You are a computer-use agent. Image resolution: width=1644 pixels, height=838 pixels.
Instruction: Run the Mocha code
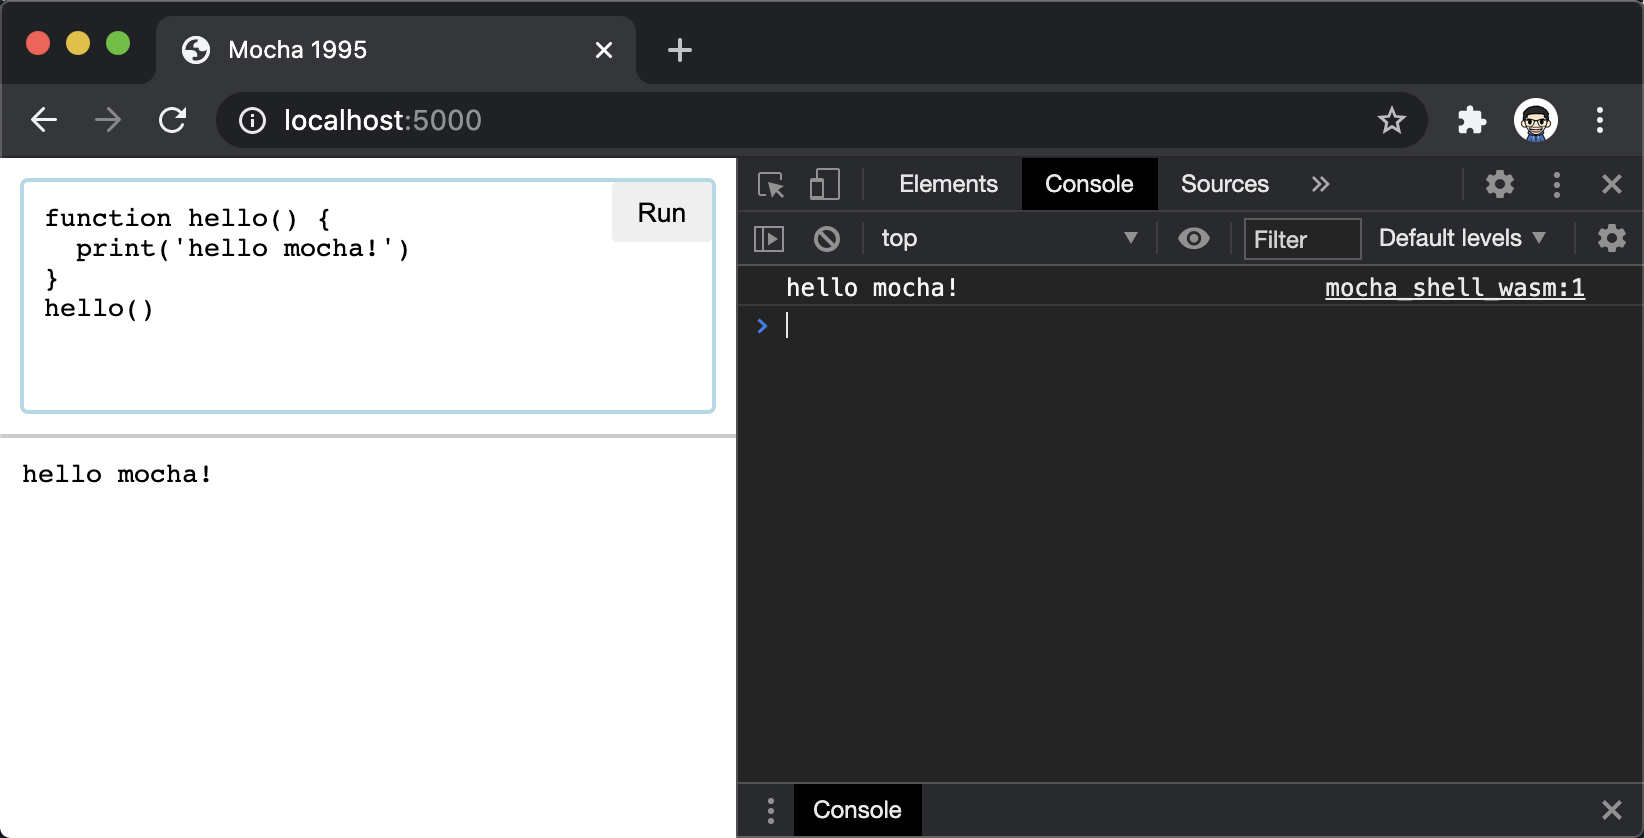coord(662,213)
